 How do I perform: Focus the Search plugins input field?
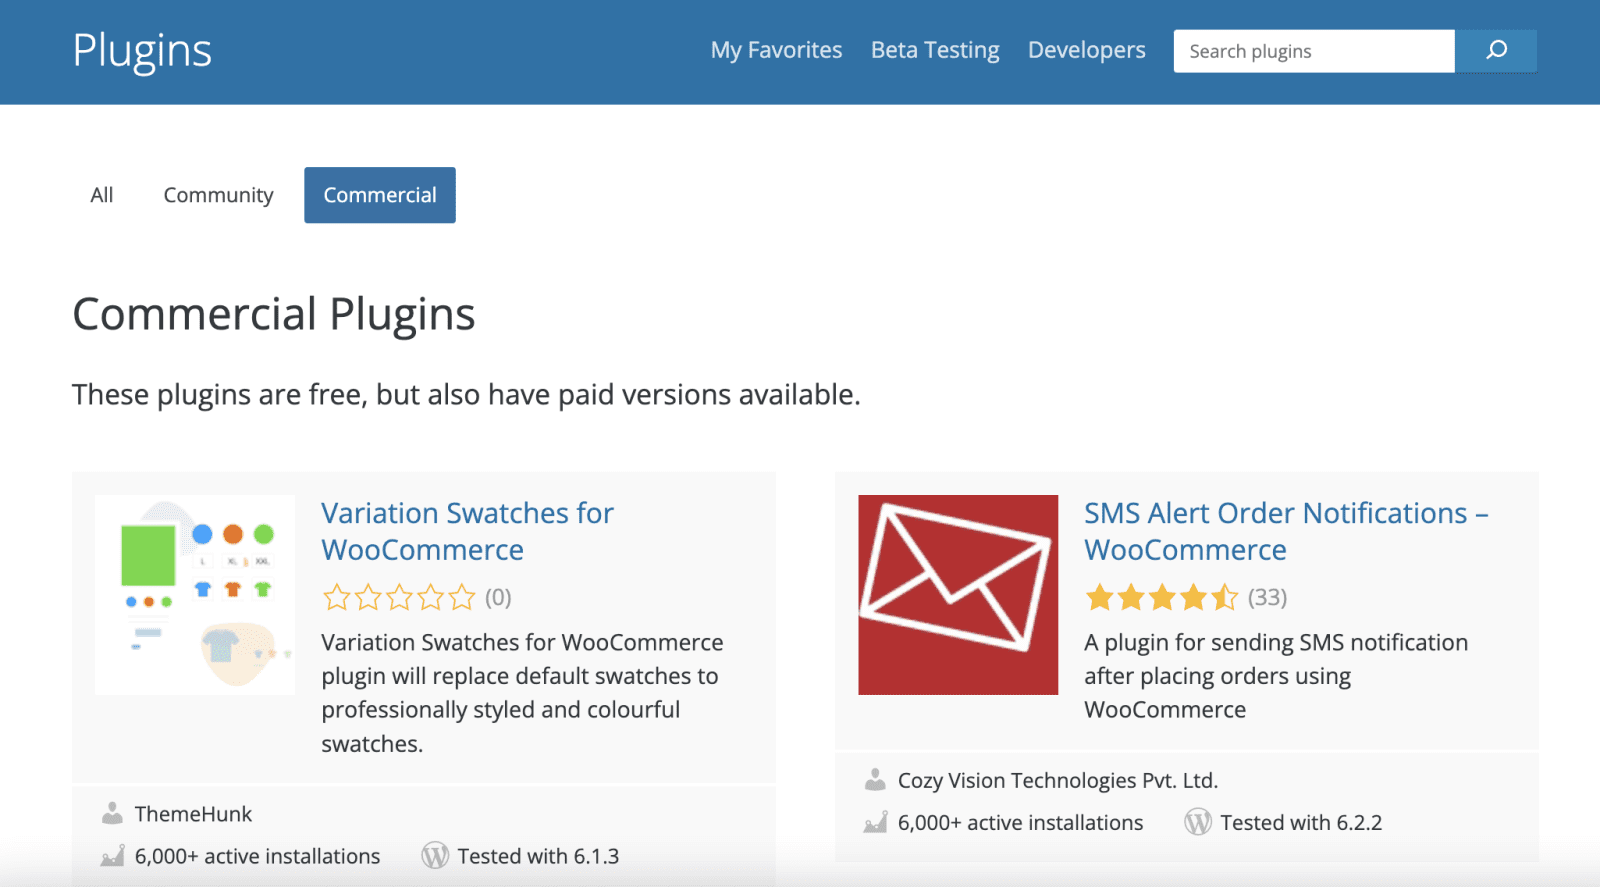tap(1313, 51)
